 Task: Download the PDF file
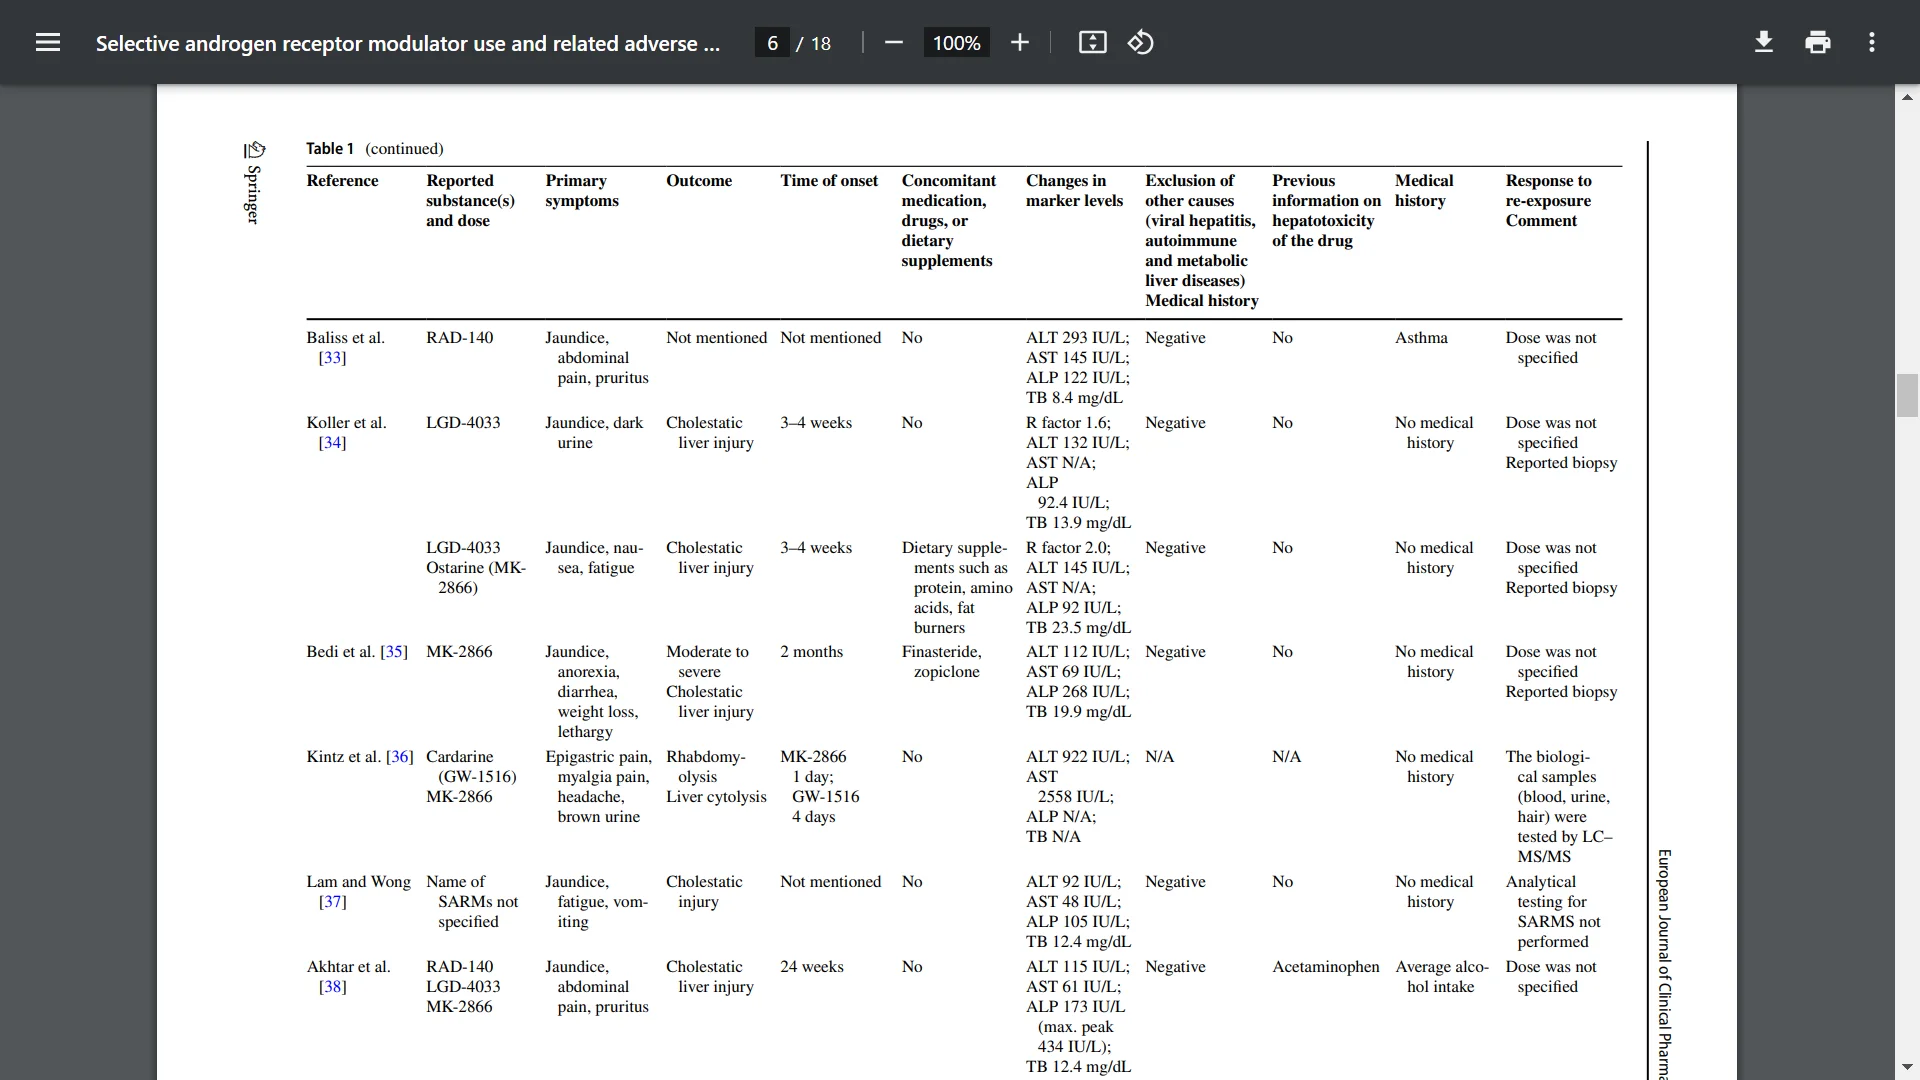(x=1764, y=42)
